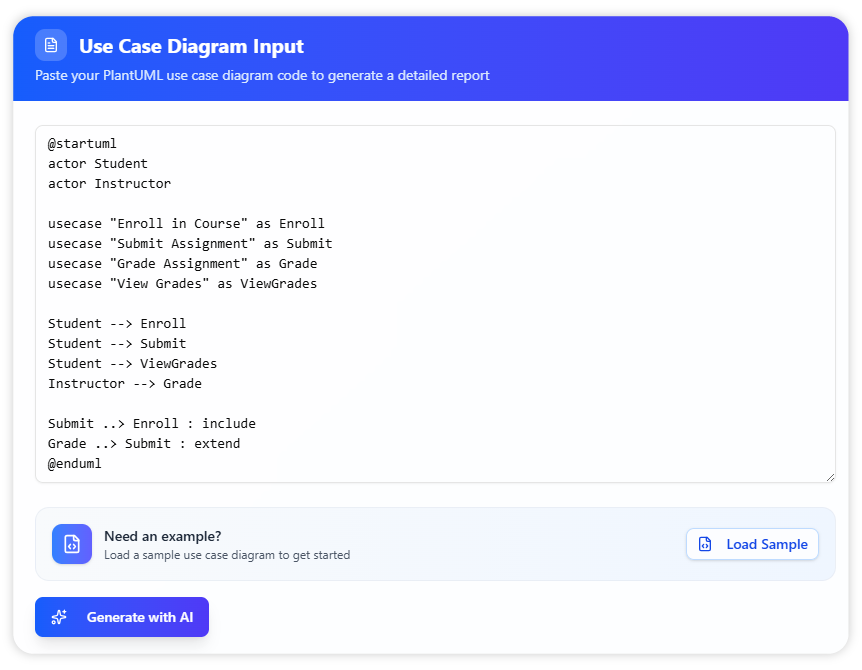Place cursor on the @startuml line
Screen dimensions: 862x670
click(x=82, y=144)
